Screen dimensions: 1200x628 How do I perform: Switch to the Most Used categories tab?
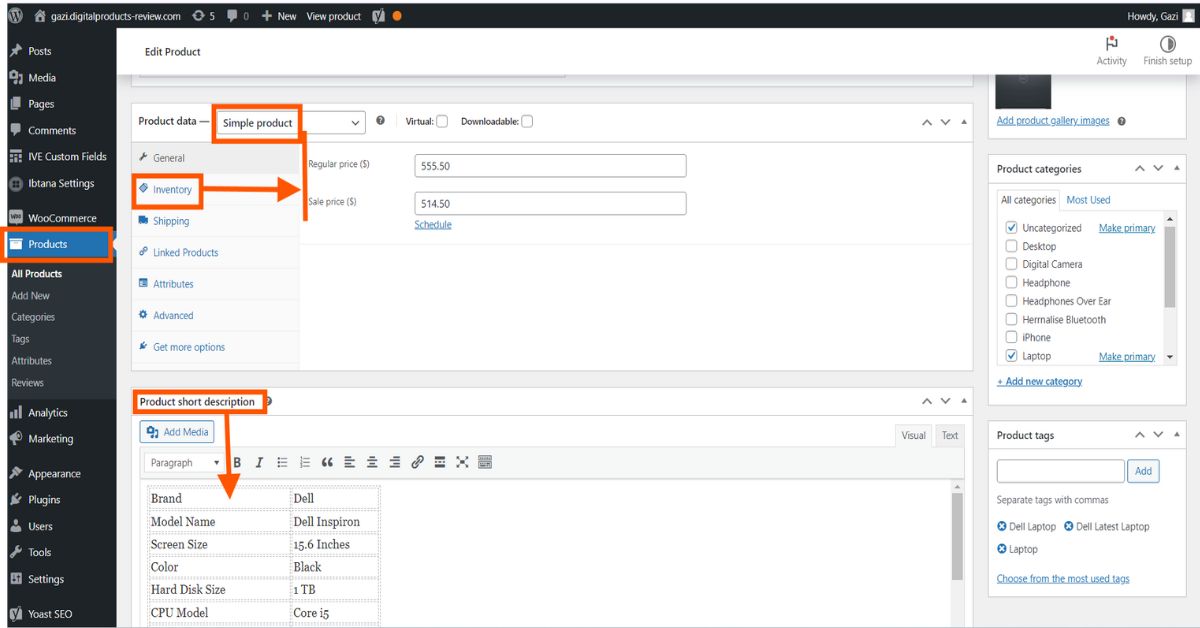1088,200
